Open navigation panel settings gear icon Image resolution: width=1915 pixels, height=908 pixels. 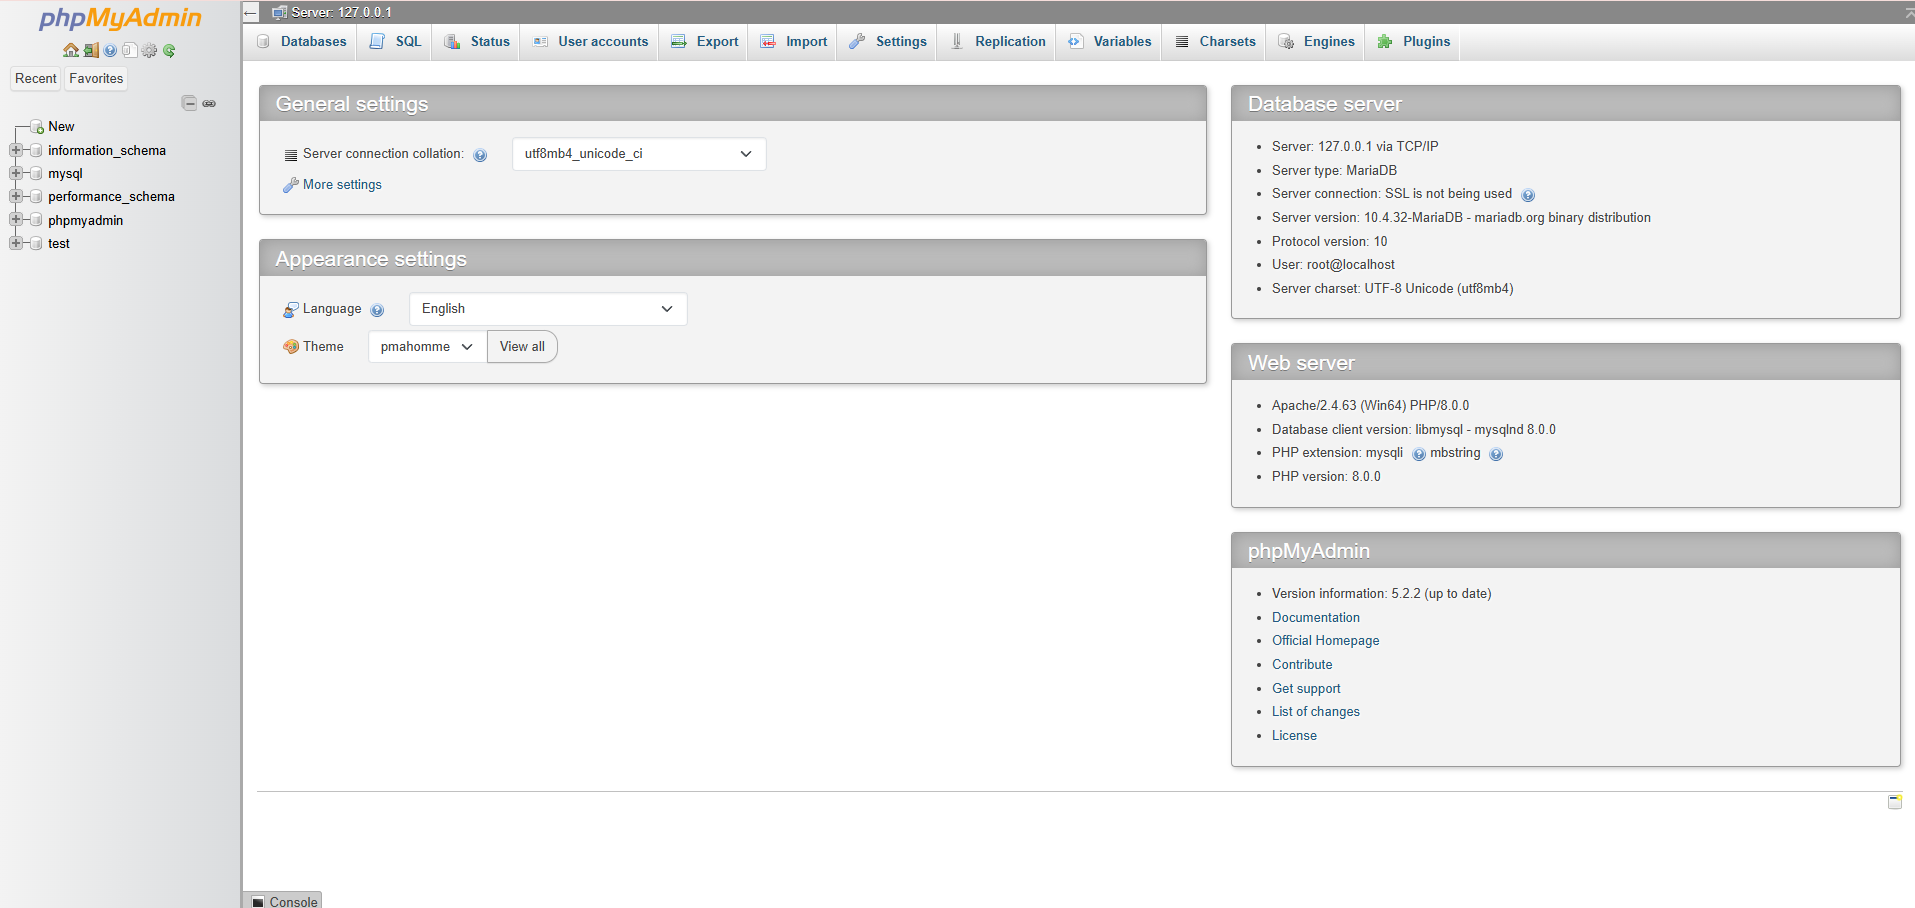[149, 50]
